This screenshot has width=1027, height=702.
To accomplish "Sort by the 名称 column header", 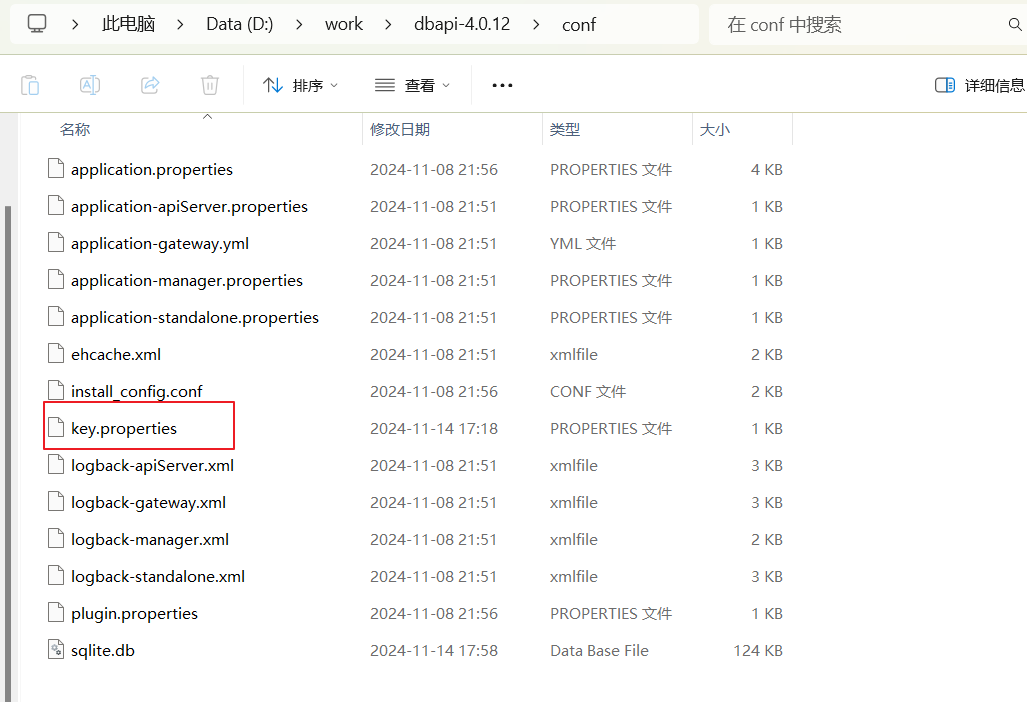I will click(75, 130).
